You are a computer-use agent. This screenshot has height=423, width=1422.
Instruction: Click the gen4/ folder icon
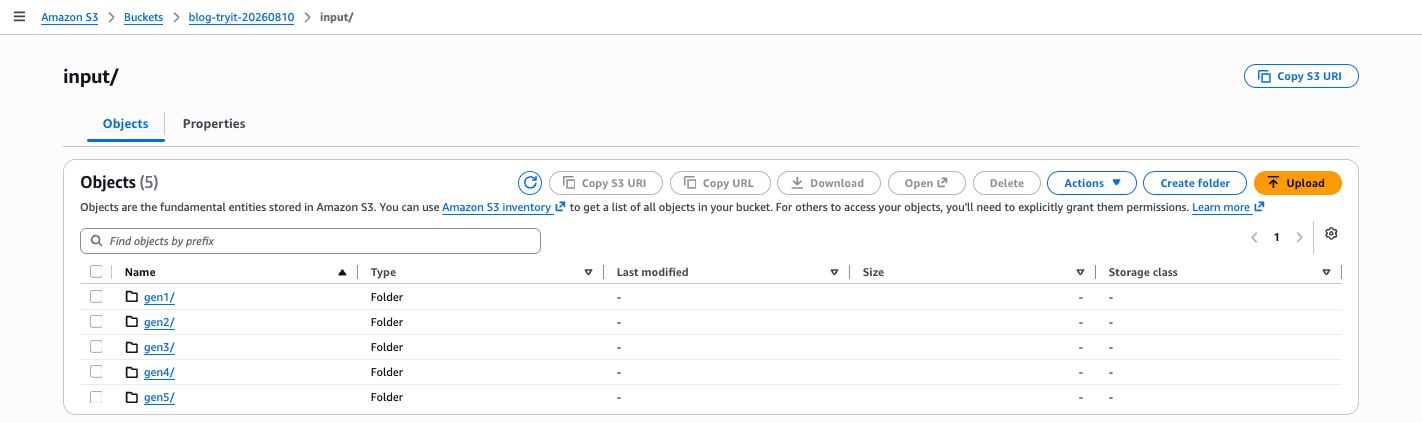132,372
